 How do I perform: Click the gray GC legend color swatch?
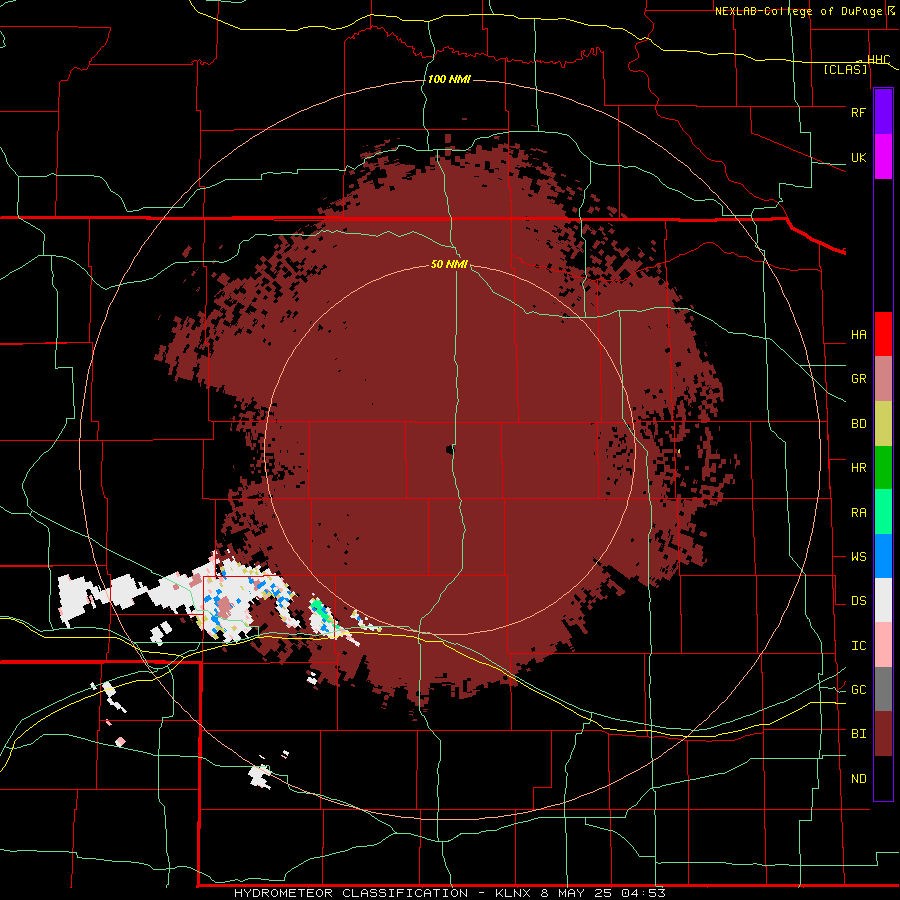(x=883, y=689)
